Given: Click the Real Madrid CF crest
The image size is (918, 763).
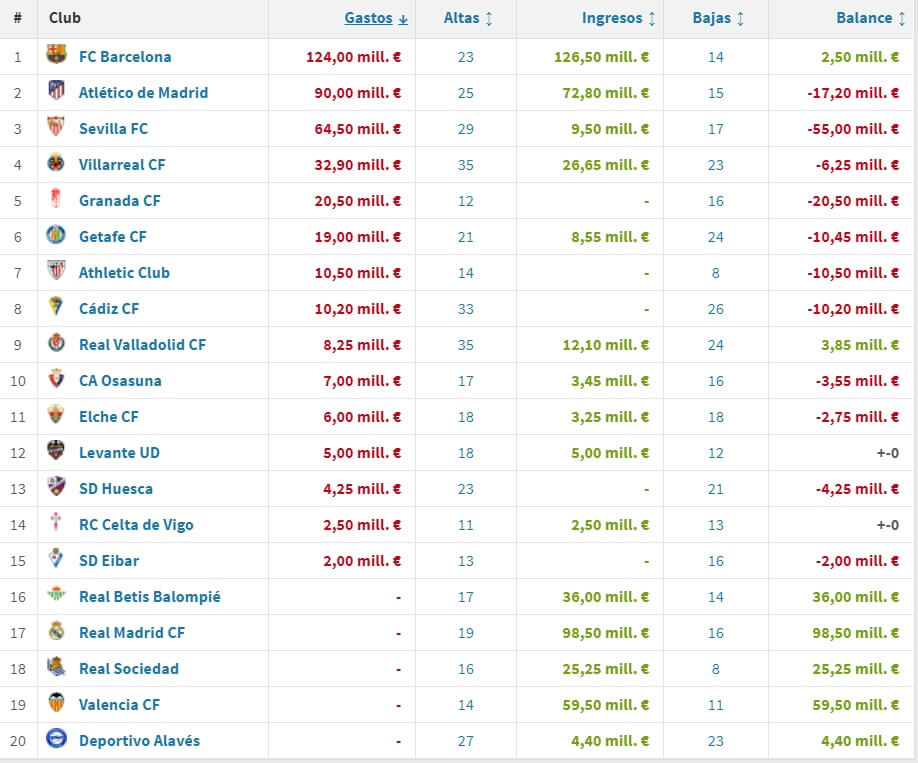Looking at the screenshot, I should [56, 631].
